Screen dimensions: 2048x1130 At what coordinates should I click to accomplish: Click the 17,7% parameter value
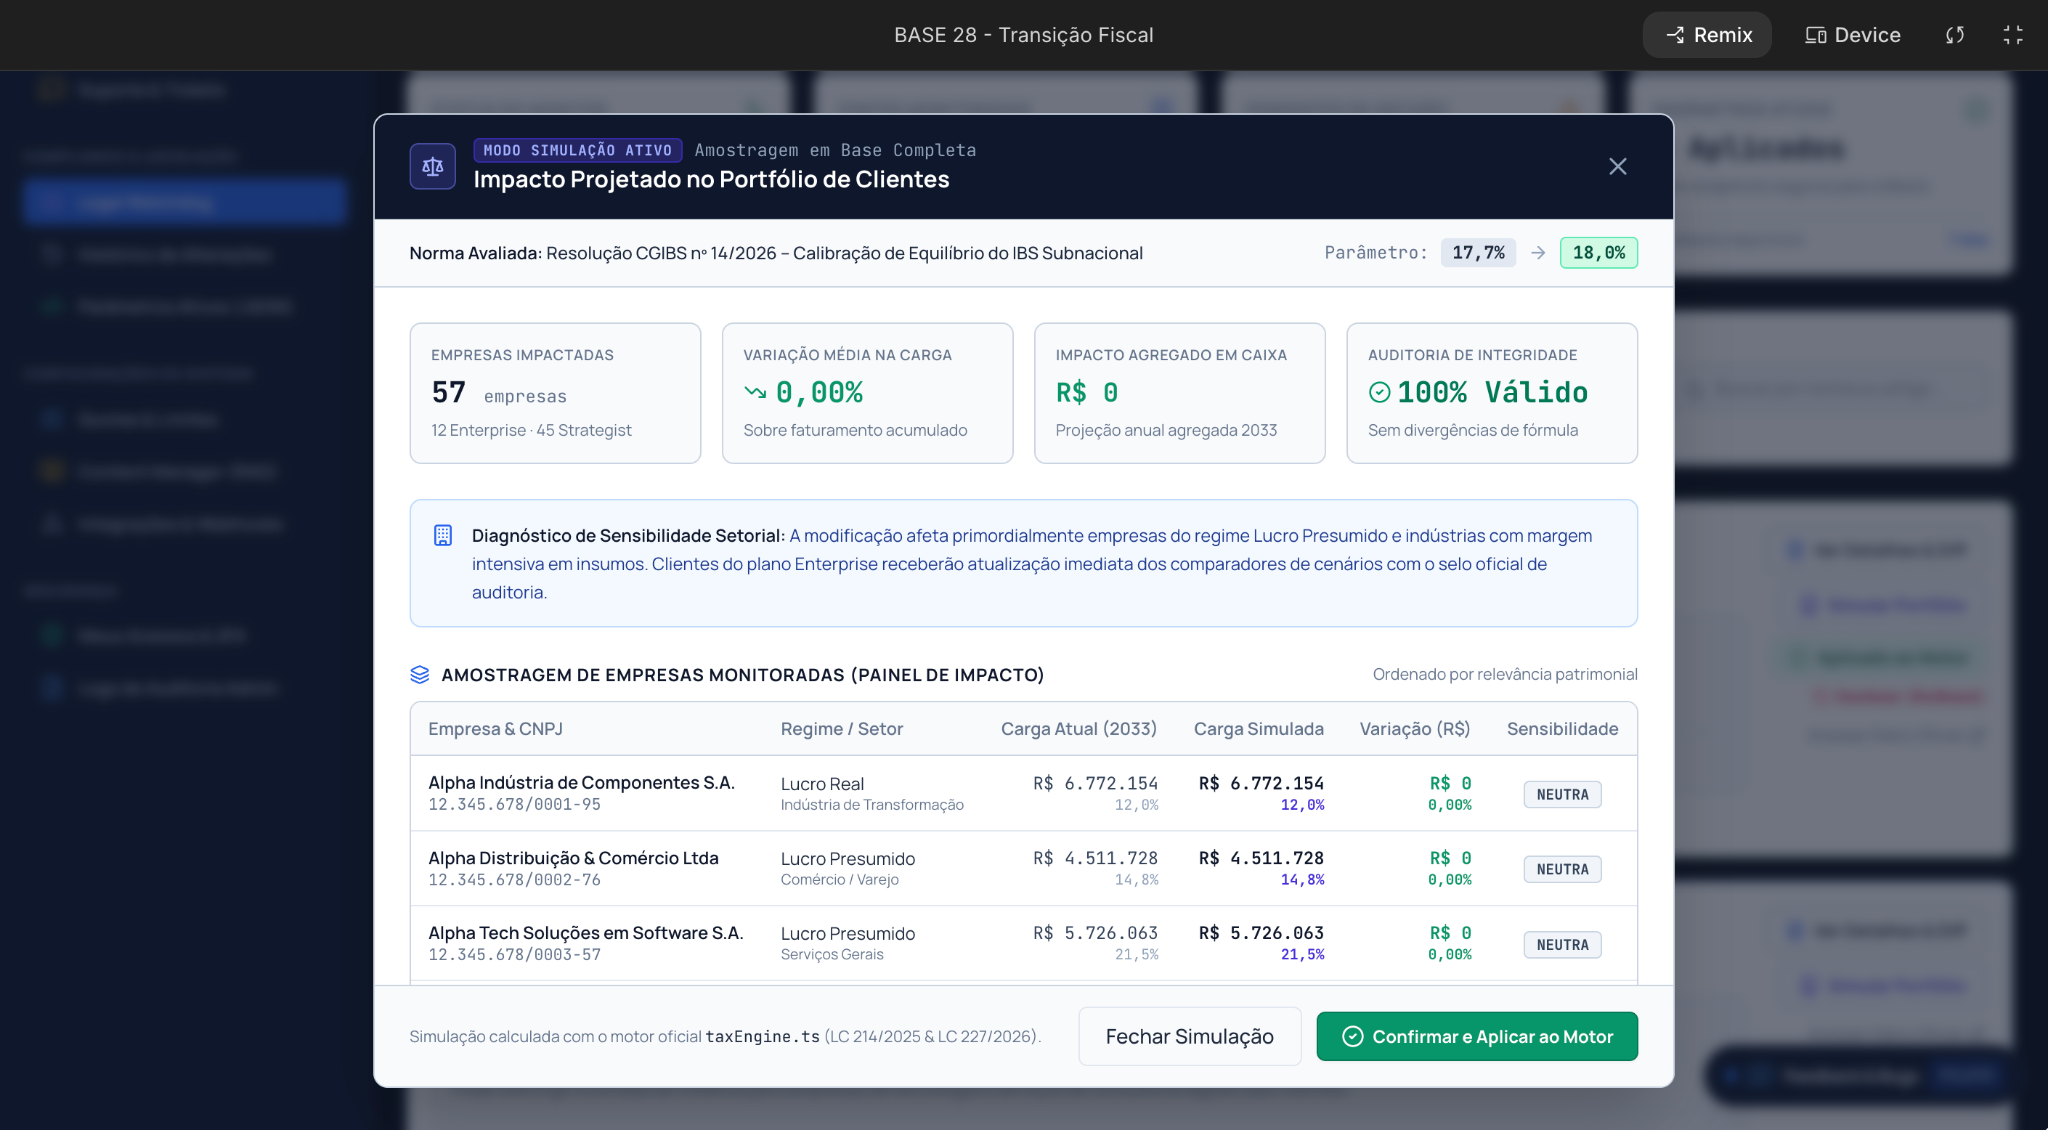[x=1478, y=252]
